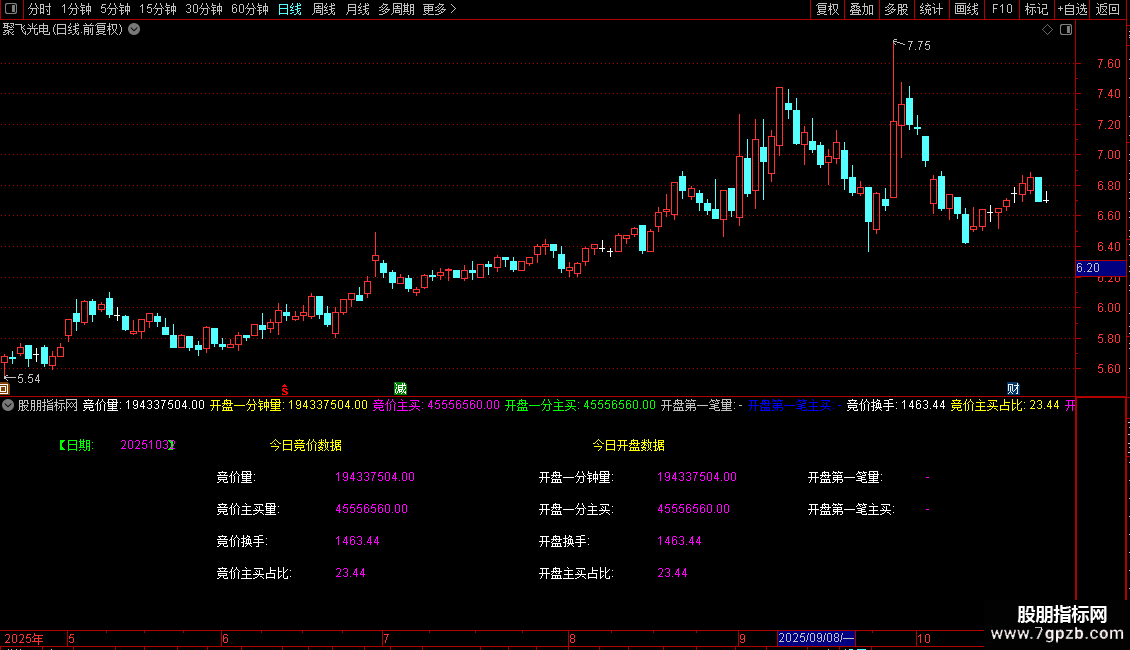Click month 5 on the time axis
This screenshot has width=1130, height=650.
click(x=71, y=638)
